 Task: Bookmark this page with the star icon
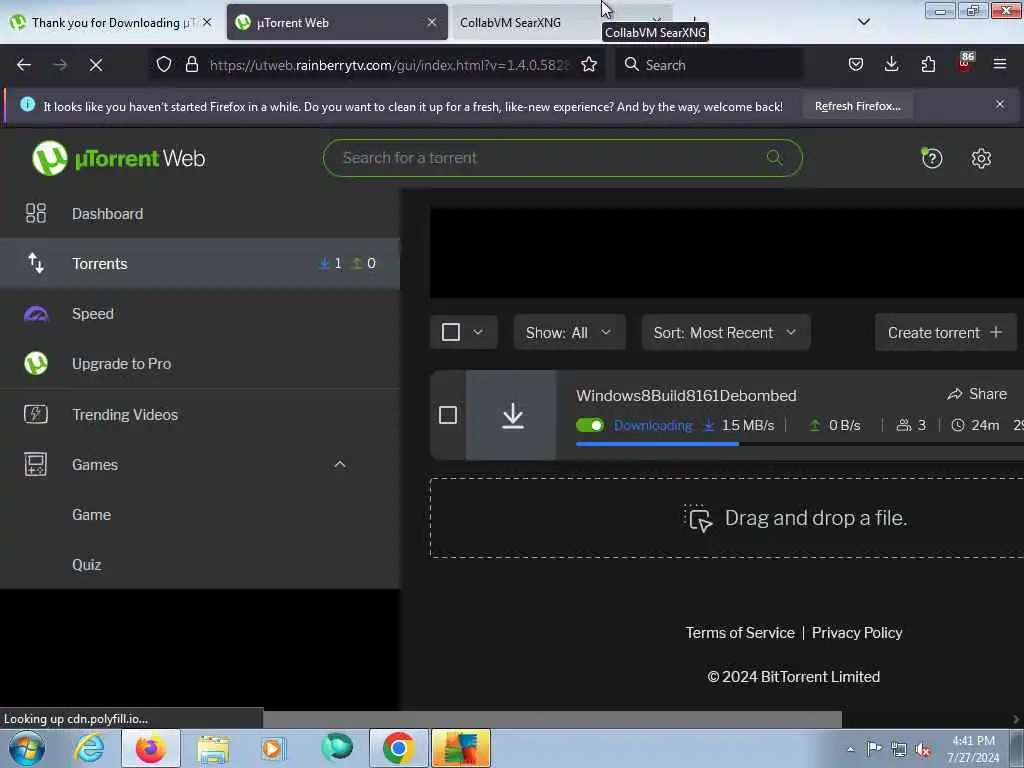[589, 65]
